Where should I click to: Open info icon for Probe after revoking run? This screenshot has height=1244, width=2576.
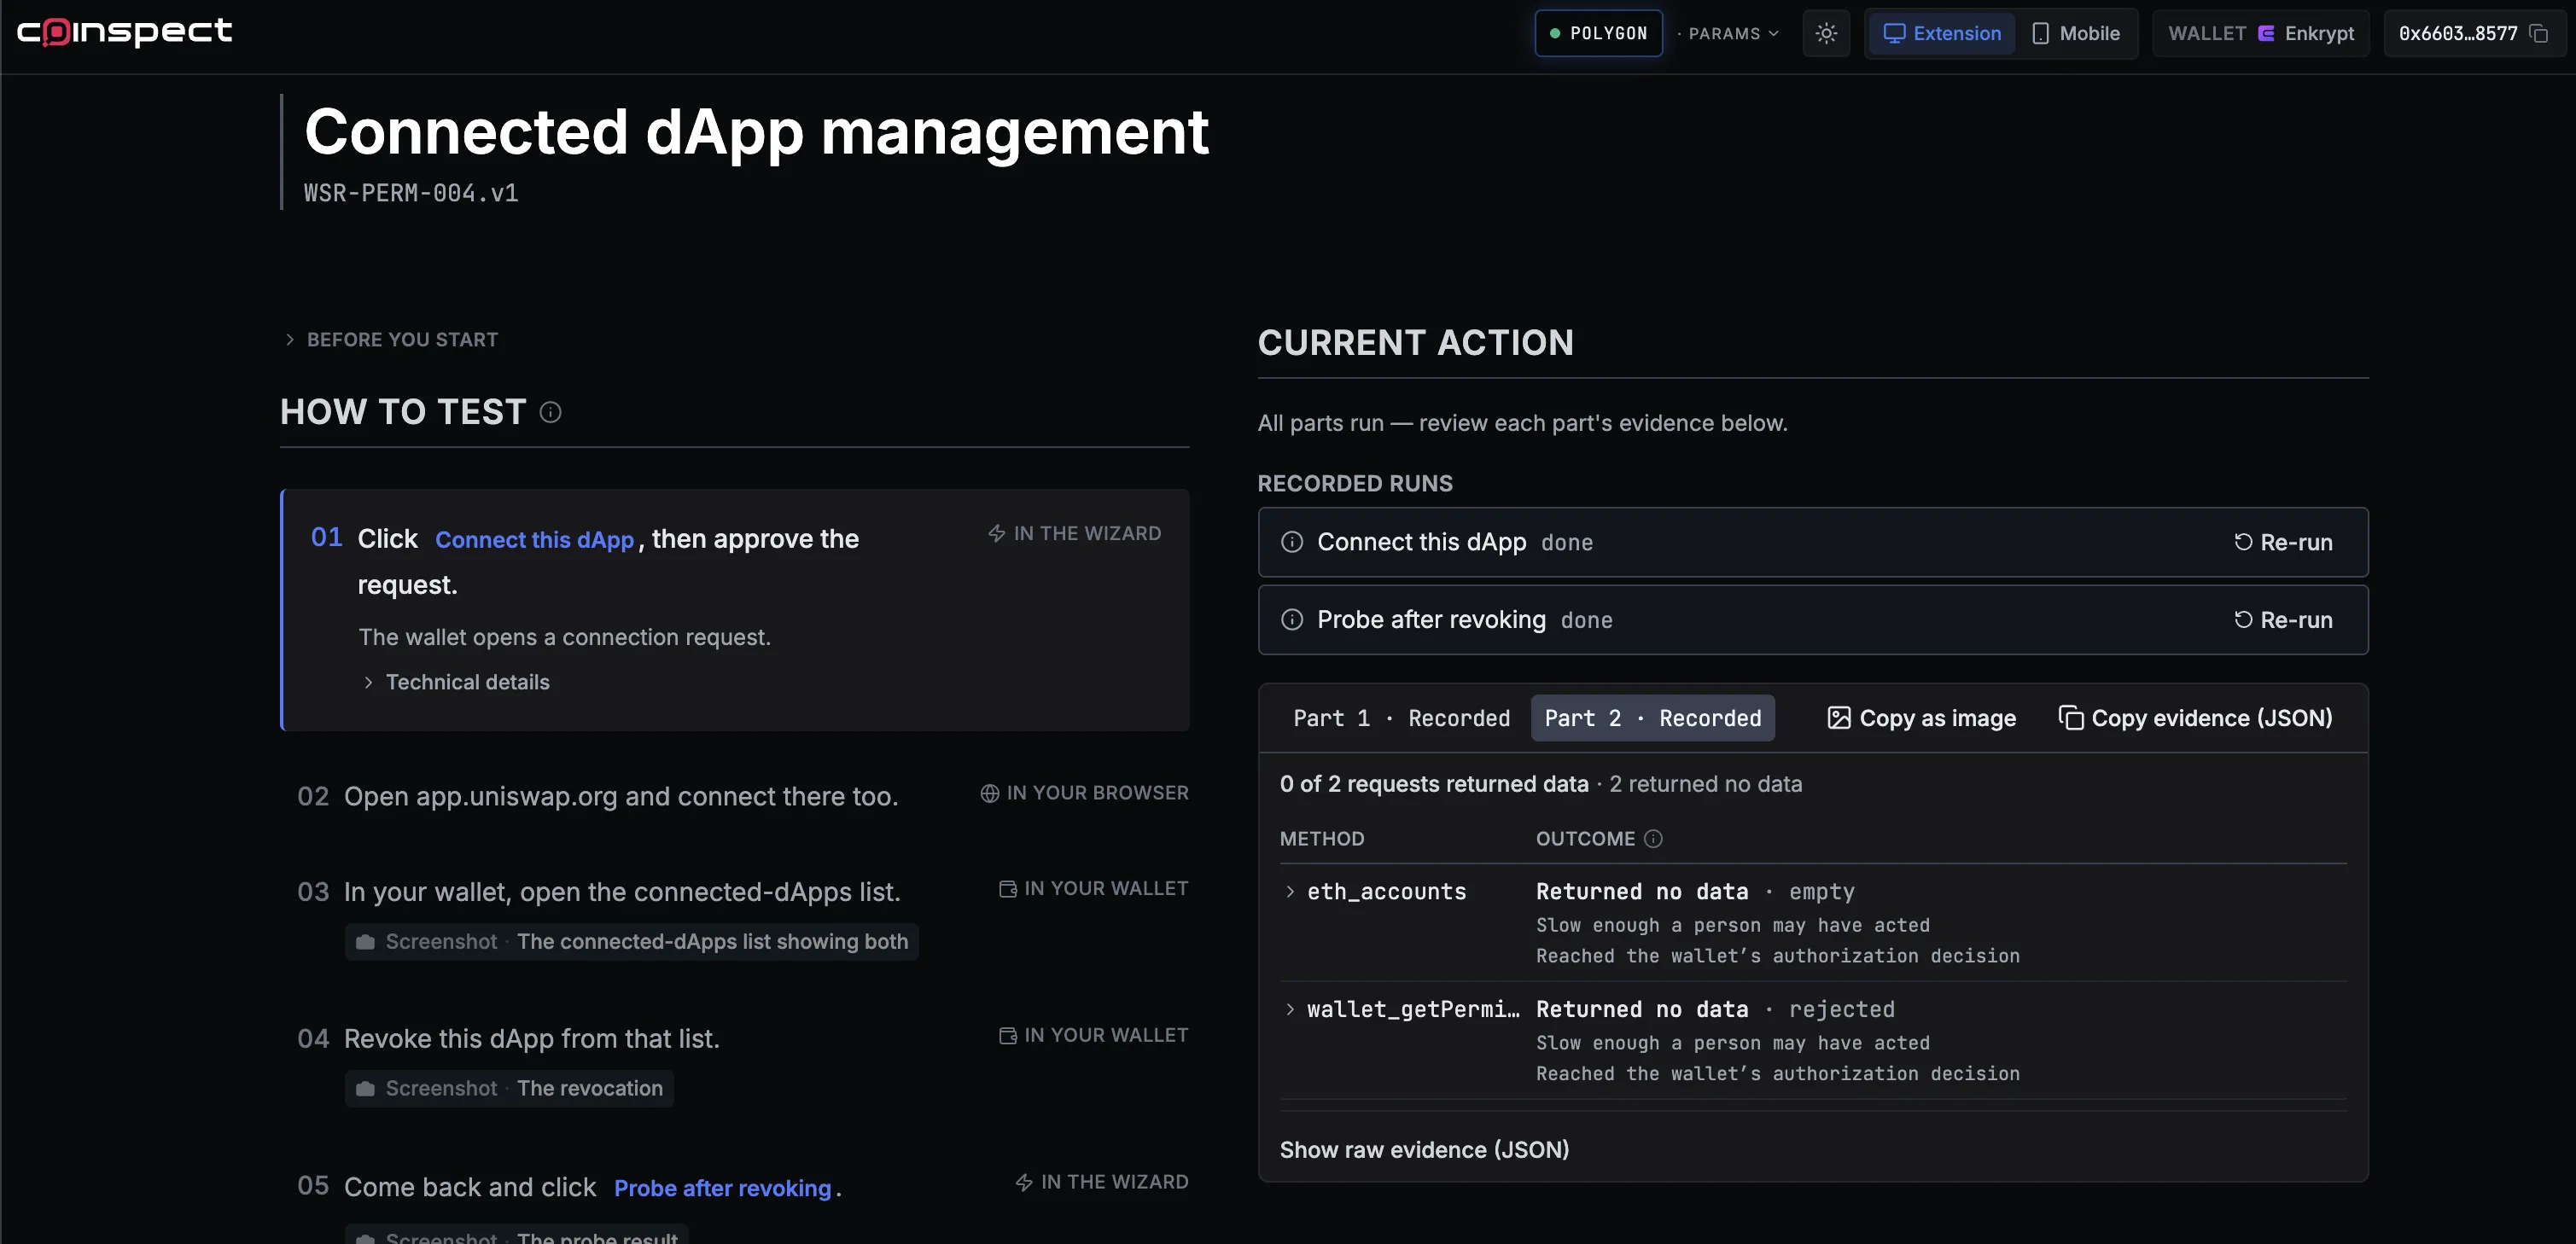[x=1292, y=620]
